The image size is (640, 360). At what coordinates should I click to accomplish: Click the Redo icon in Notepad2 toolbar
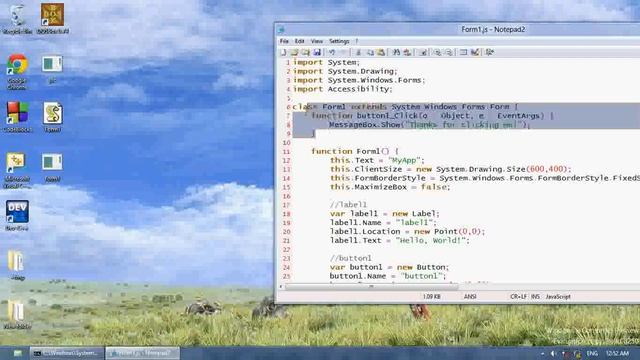pyautogui.click(x=343, y=52)
